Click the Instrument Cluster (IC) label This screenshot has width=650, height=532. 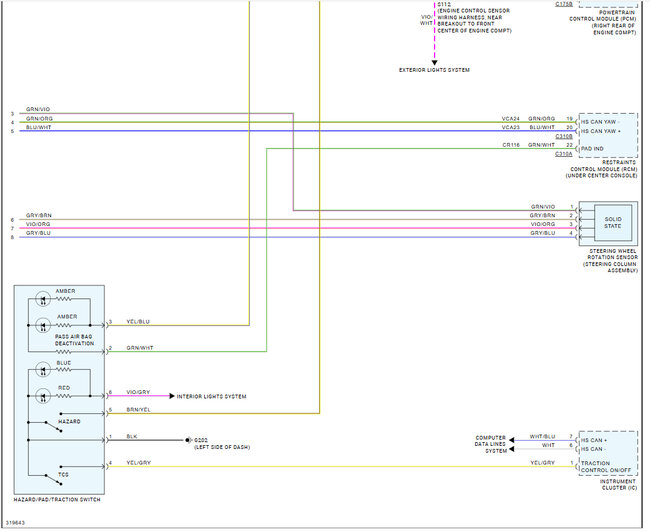click(x=618, y=485)
